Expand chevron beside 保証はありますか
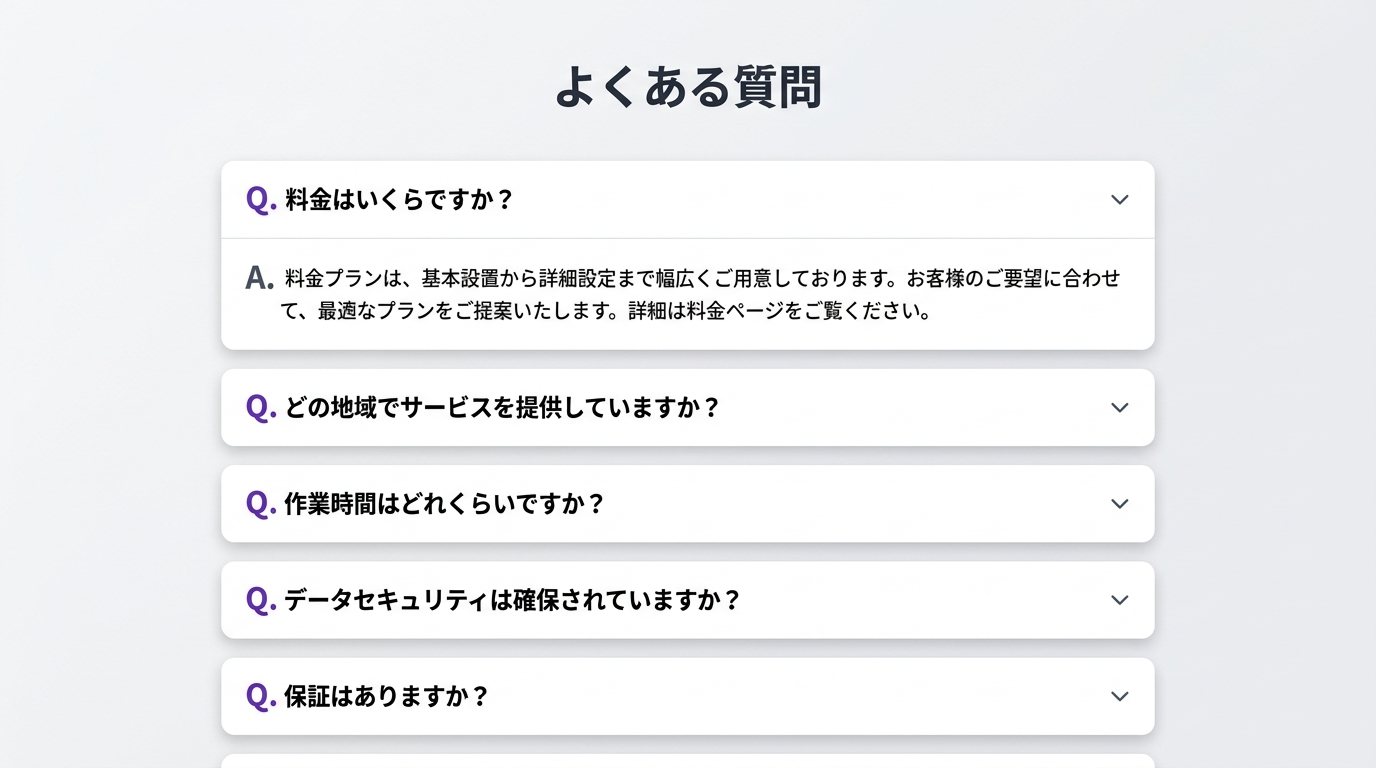 1119,696
